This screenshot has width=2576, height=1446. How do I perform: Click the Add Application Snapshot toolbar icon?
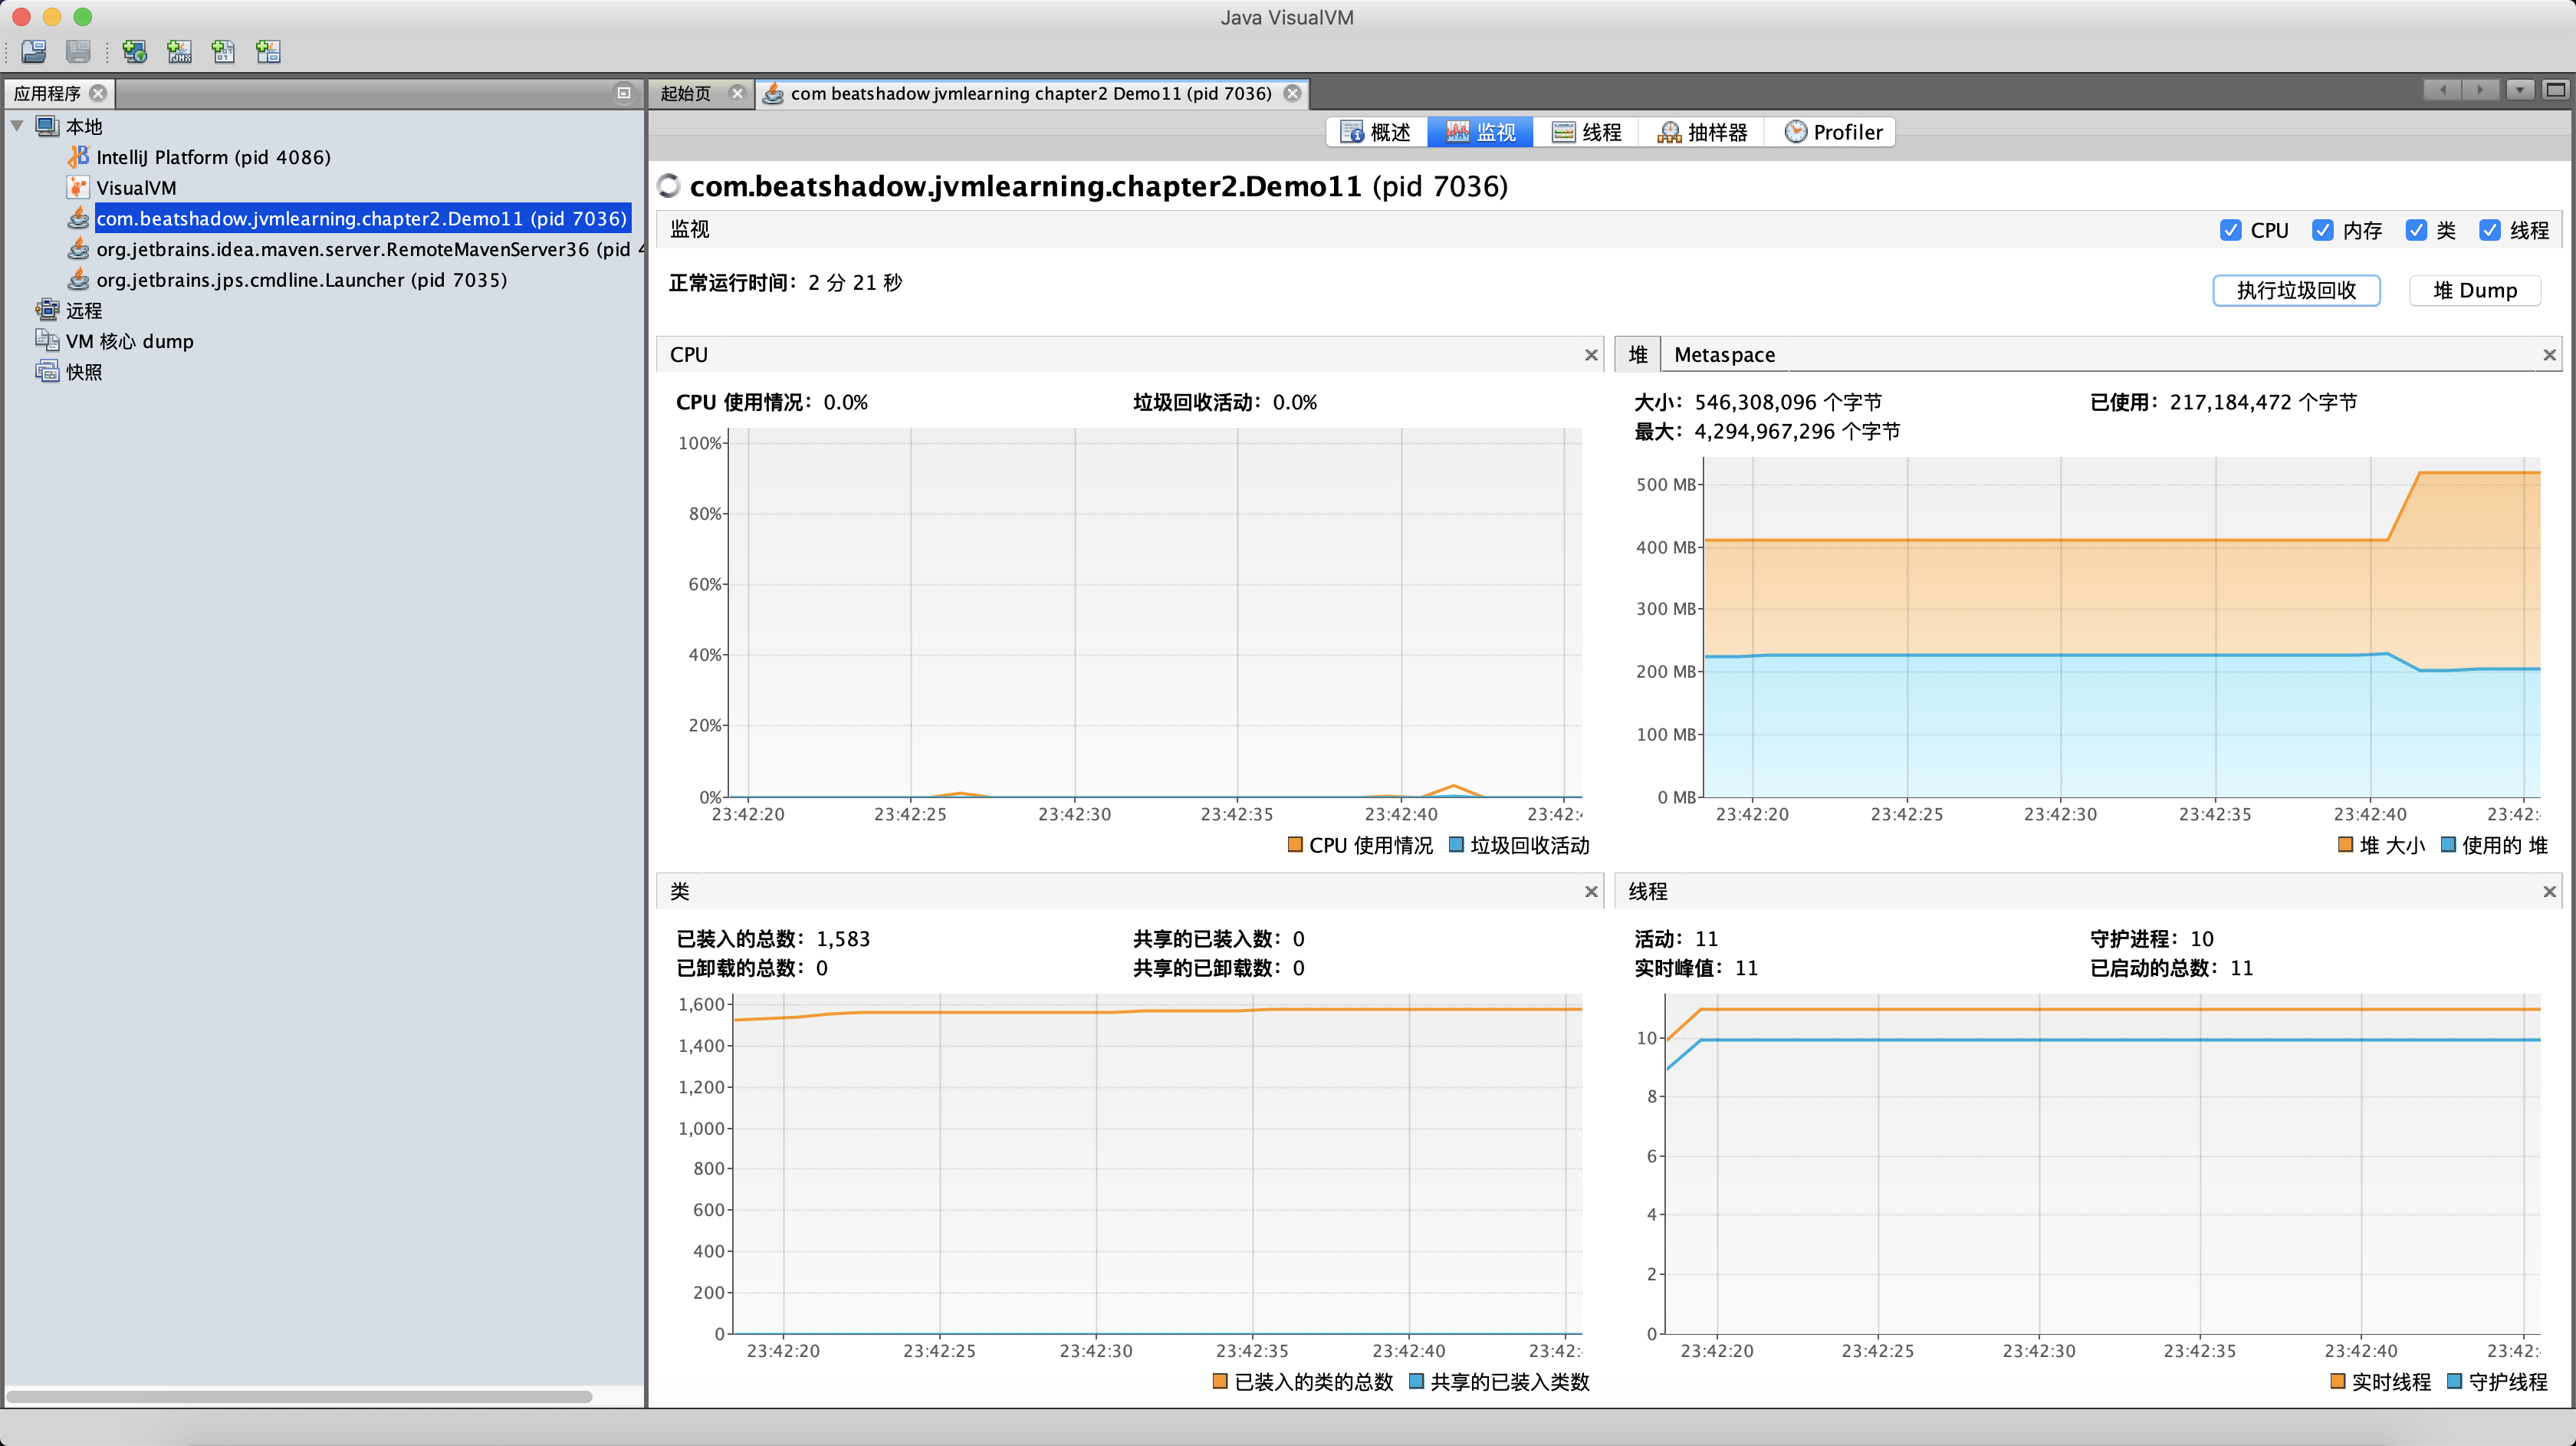click(x=268, y=51)
